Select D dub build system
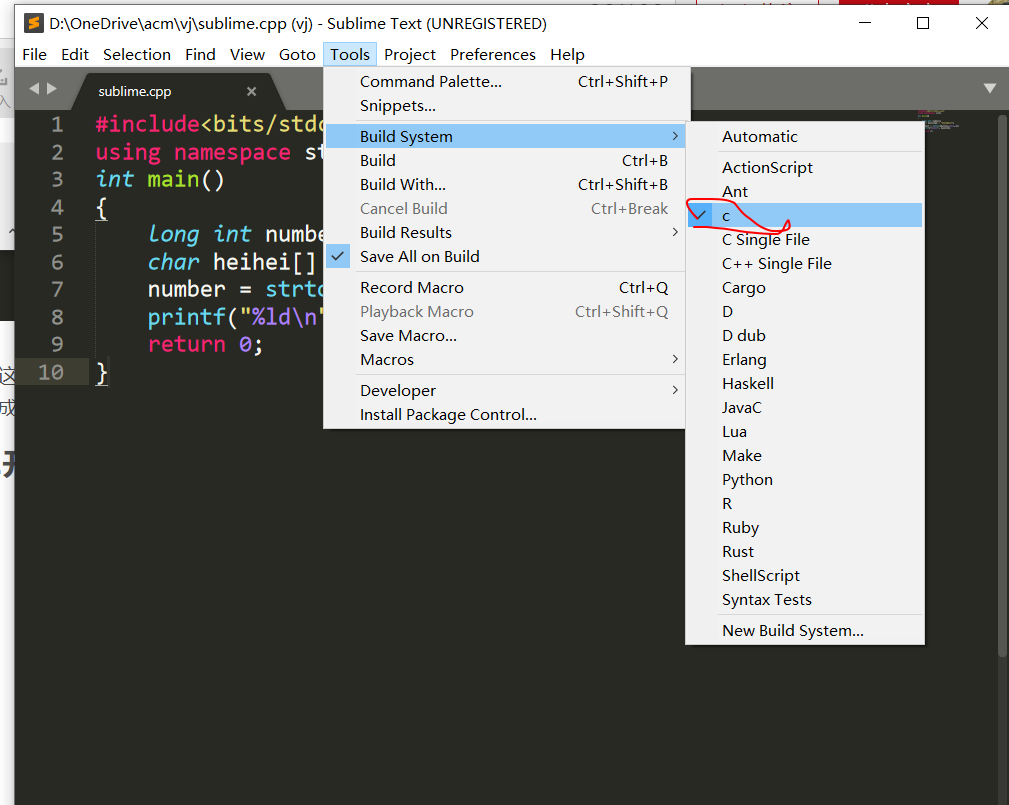 click(x=805, y=335)
